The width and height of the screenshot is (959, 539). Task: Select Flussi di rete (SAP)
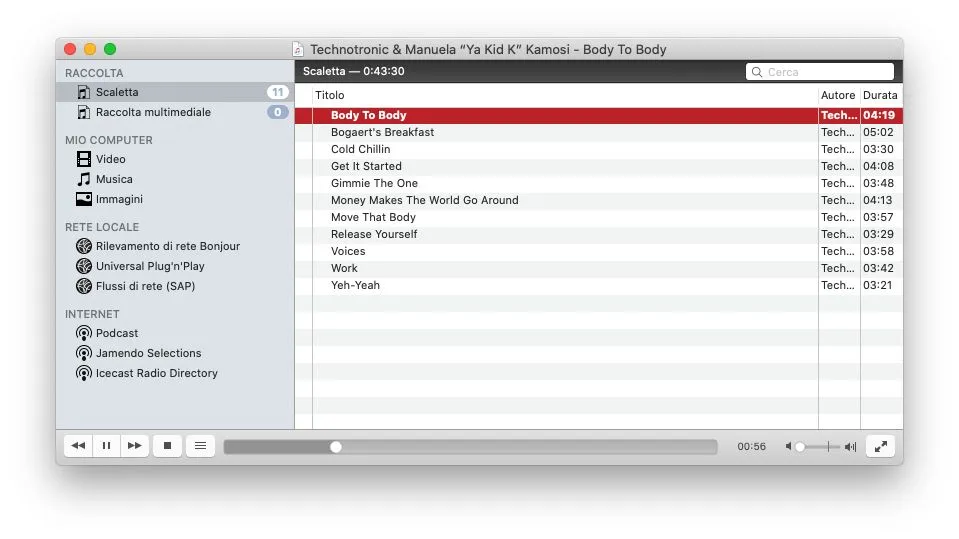pyautogui.click(x=175, y=286)
